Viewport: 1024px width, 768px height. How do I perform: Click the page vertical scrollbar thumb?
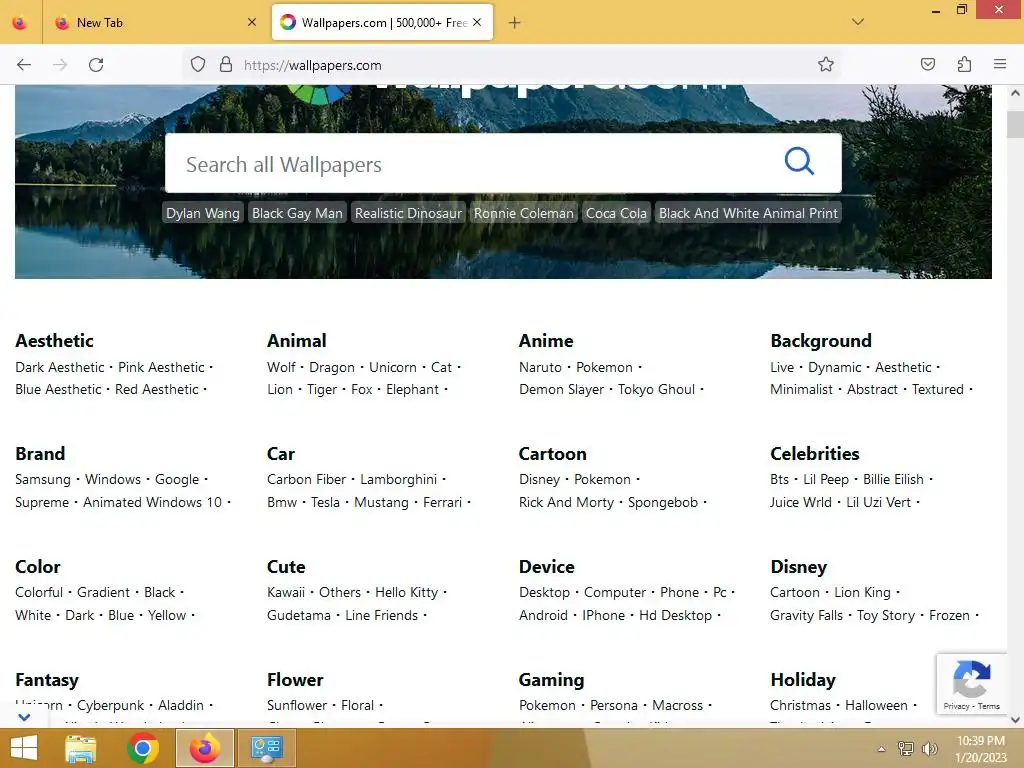tap(1015, 124)
